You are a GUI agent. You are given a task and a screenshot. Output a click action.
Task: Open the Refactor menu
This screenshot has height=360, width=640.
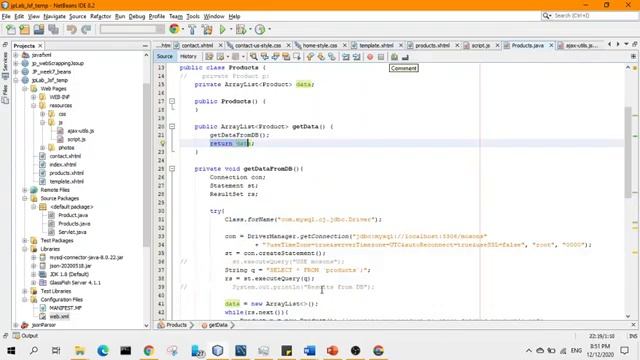100,16
